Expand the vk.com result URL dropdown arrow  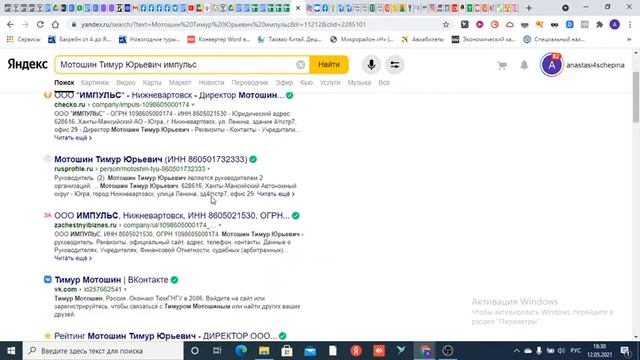pos(125,289)
